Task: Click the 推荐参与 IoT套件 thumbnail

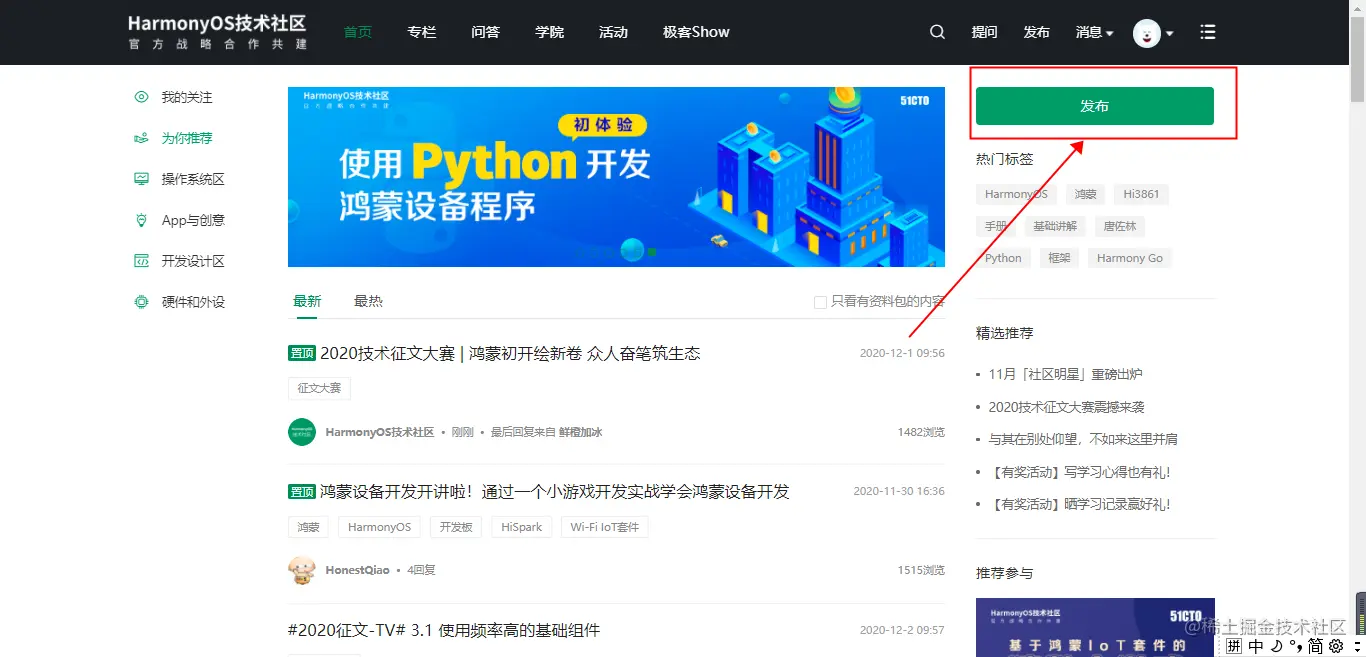Action: (1095, 627)
